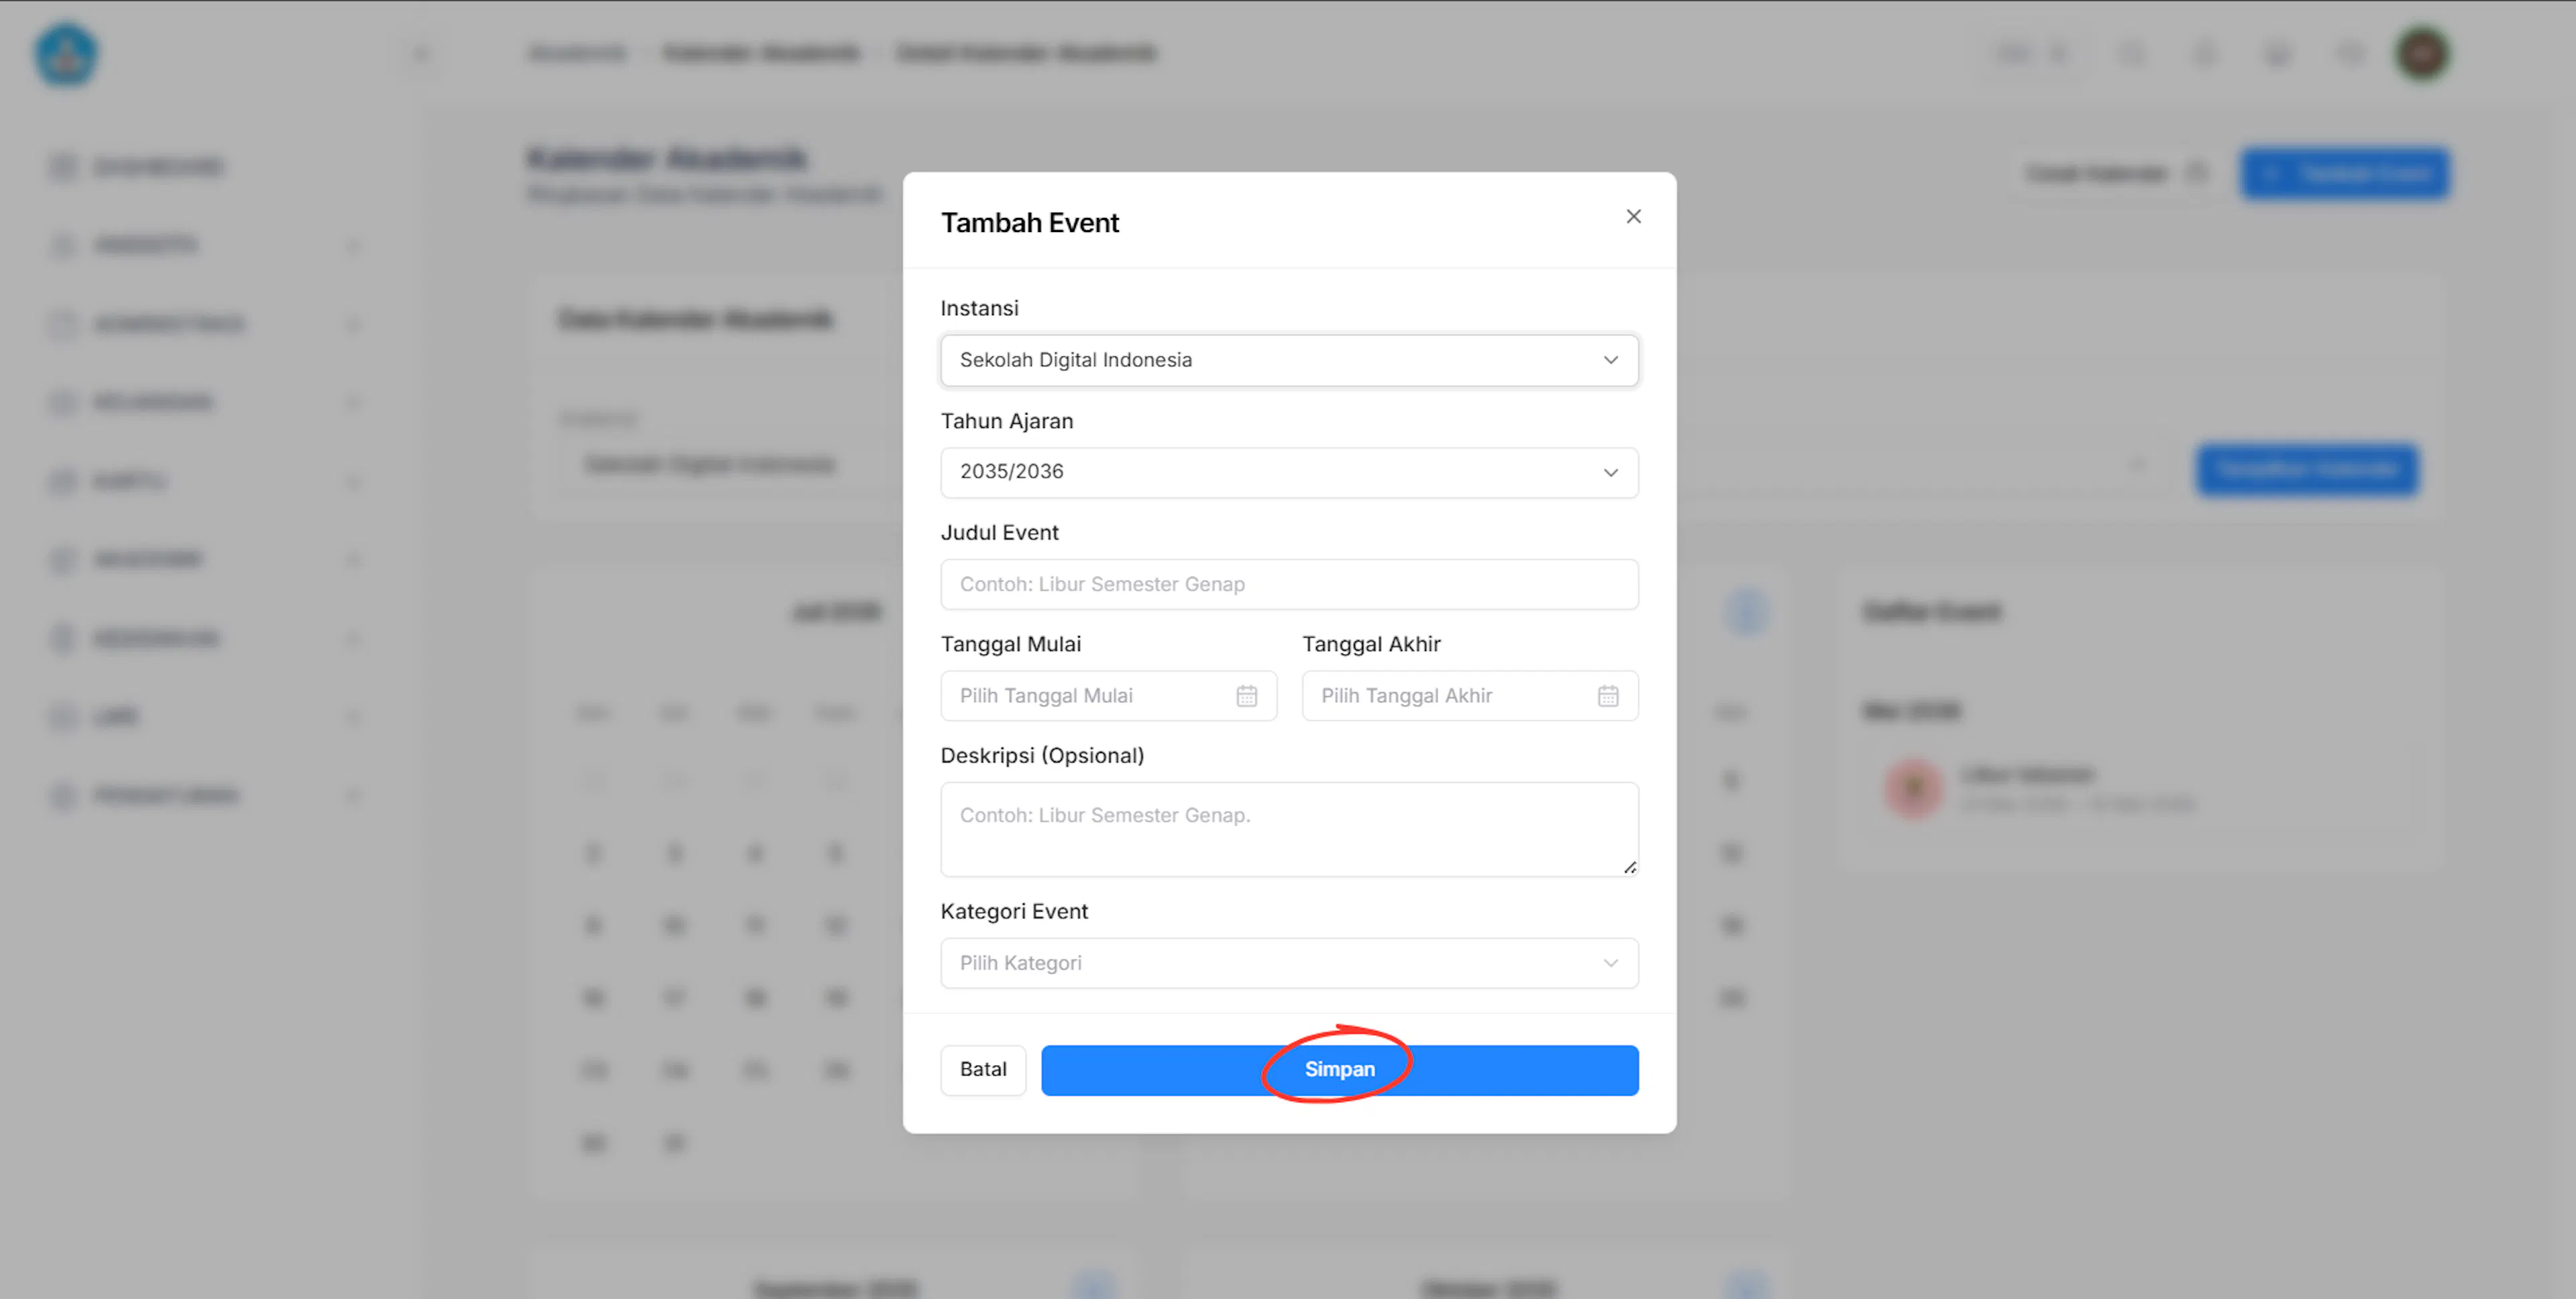Open the Instansi dropdown
Image resolution: width=2576 pixels, height=1299 pixels.
1289,360
